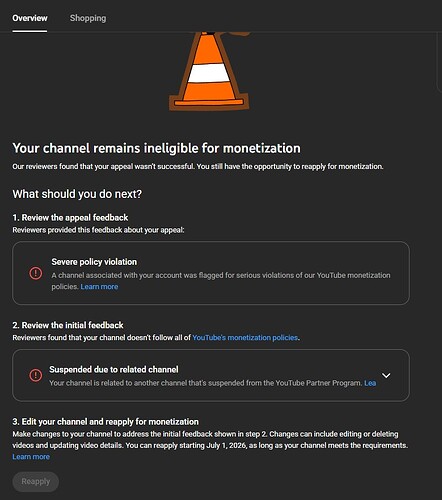
Task: Switch to the Shopping tab
Action: point(88,18)
